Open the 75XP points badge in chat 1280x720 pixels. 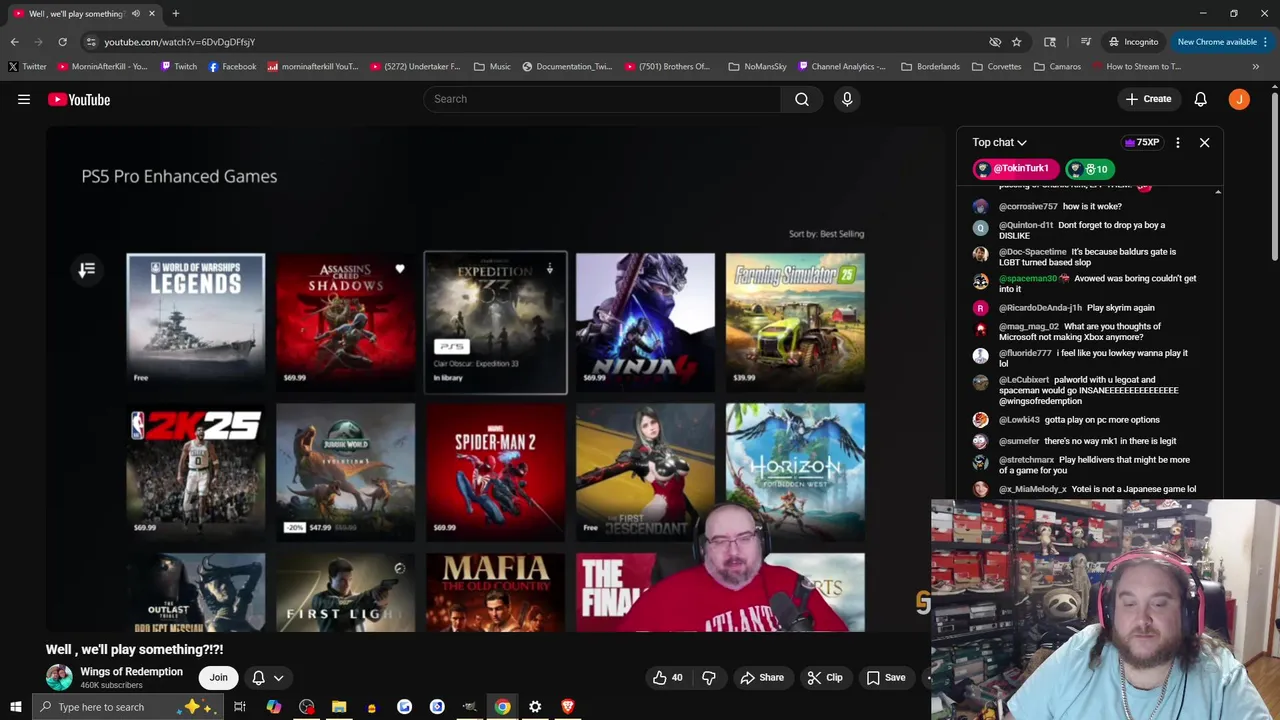(x=1142, y=143)
